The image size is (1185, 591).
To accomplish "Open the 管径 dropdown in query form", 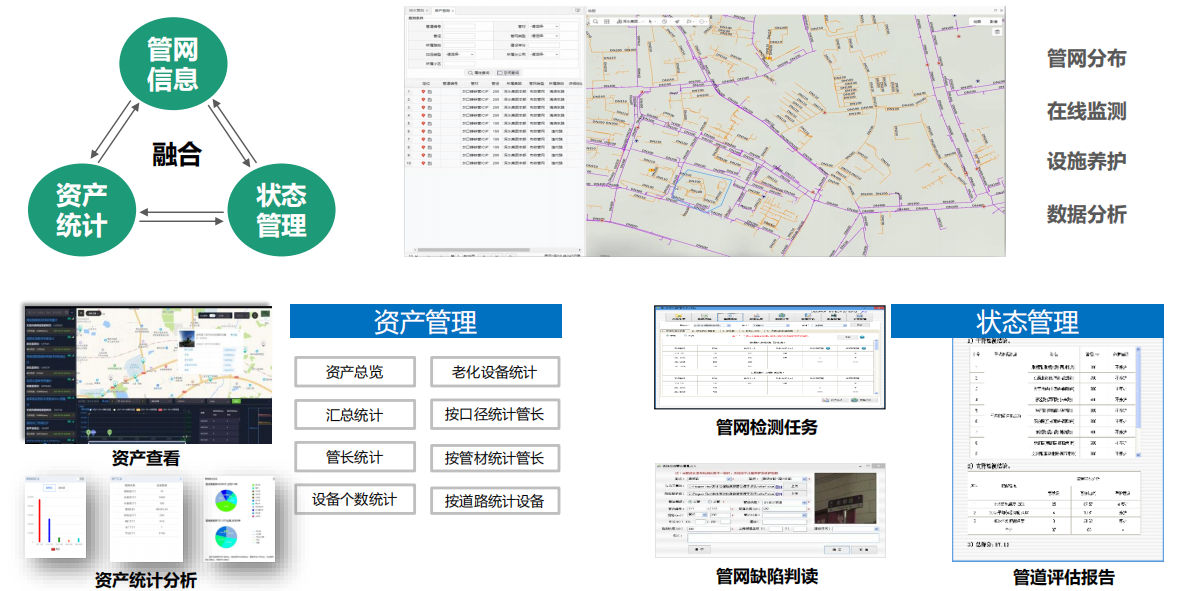I will tap(544, 26).
